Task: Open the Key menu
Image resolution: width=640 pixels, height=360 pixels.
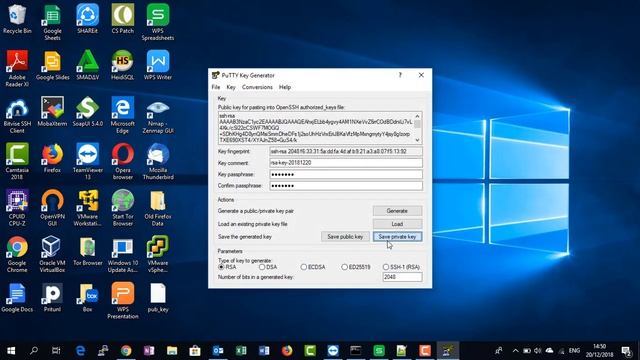Action: tap(231, 87)
